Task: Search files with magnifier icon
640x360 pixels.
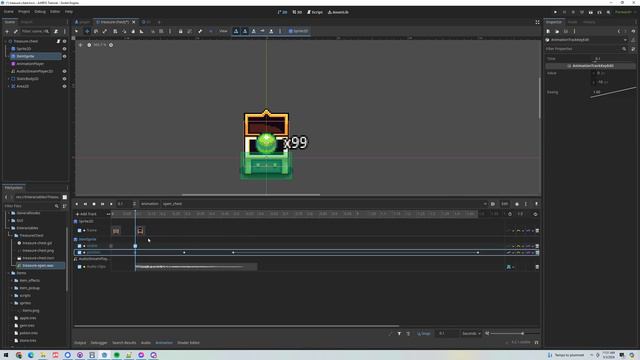Action: pos(57,206)
